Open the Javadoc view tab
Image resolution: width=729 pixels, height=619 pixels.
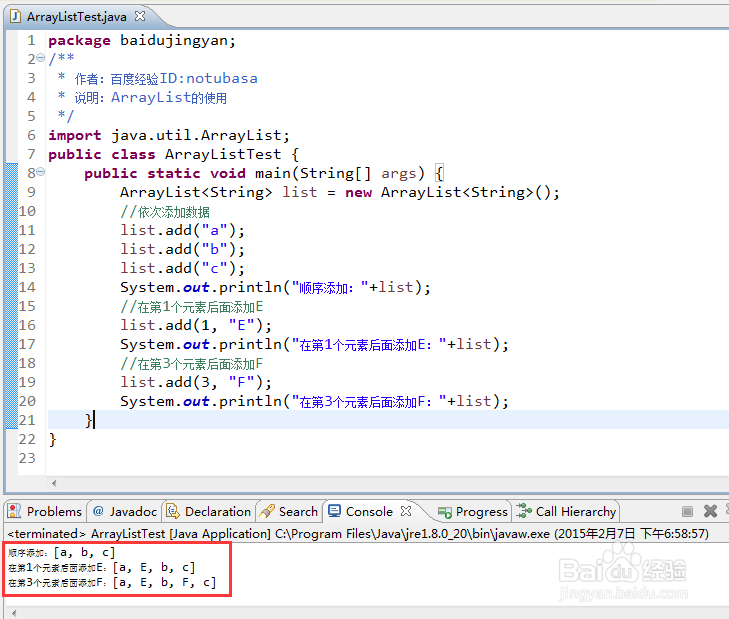(x=125, y=511)
